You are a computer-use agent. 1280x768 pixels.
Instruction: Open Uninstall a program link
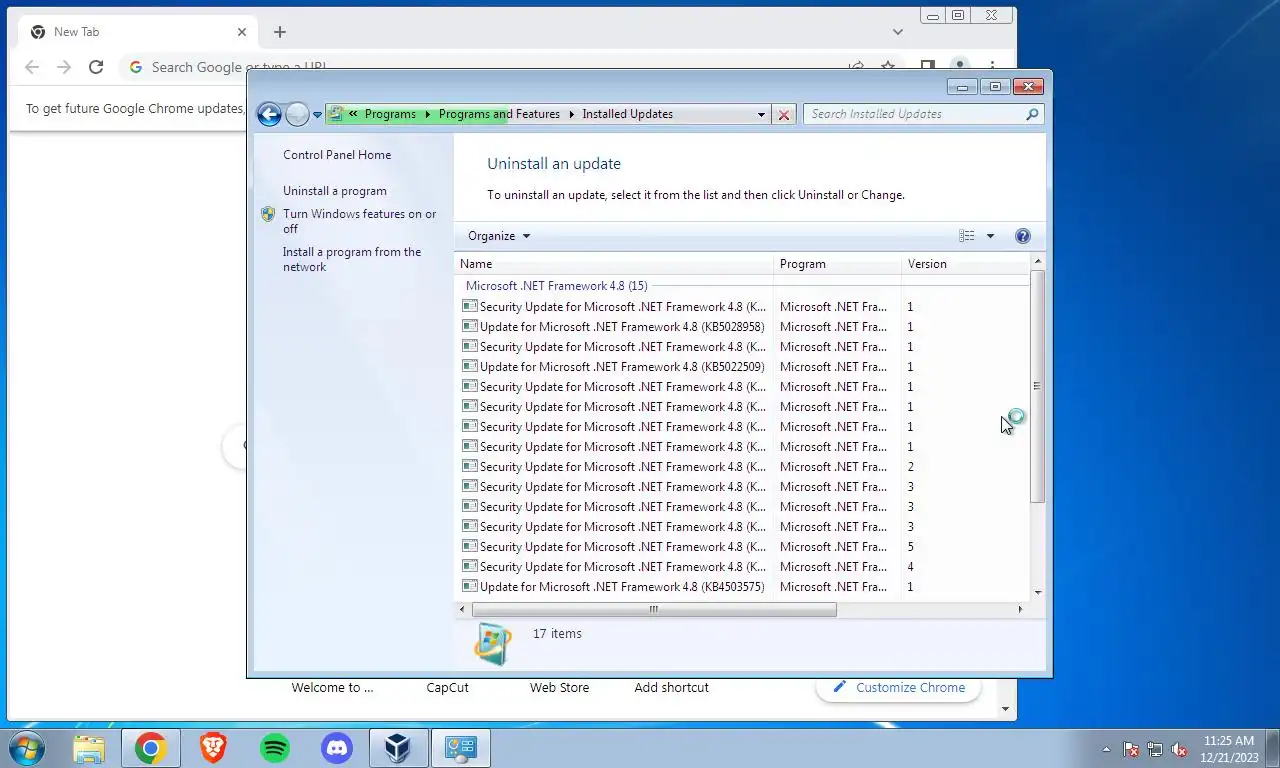[x=334, y=191]
